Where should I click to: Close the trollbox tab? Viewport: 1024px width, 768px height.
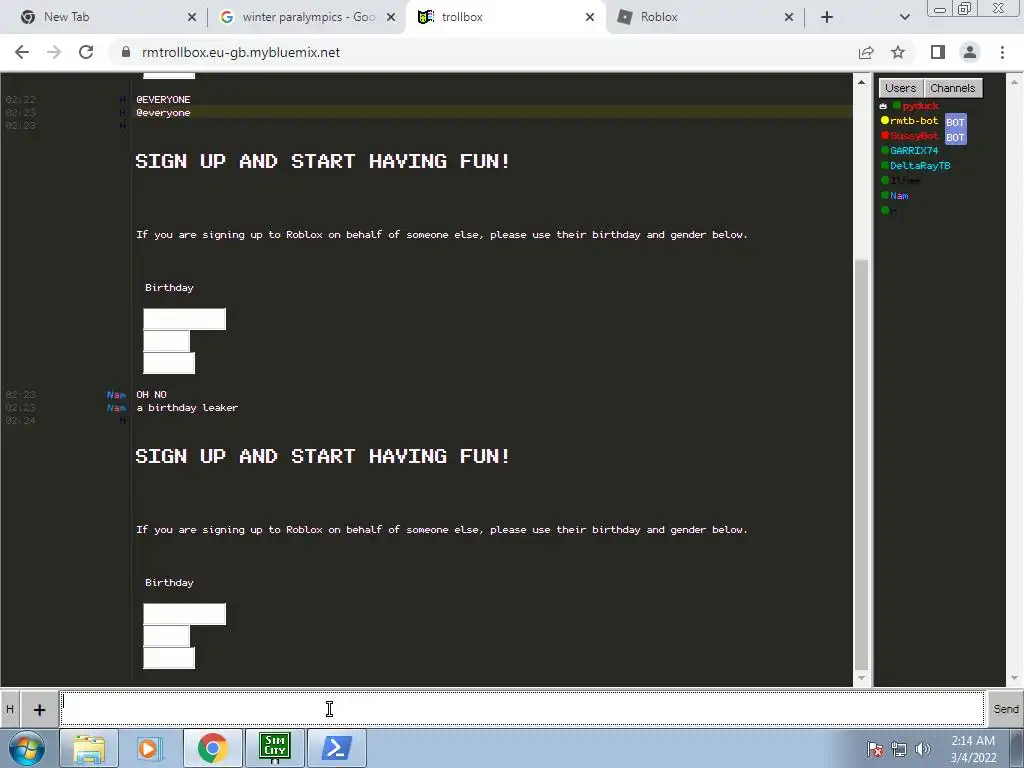590,17
